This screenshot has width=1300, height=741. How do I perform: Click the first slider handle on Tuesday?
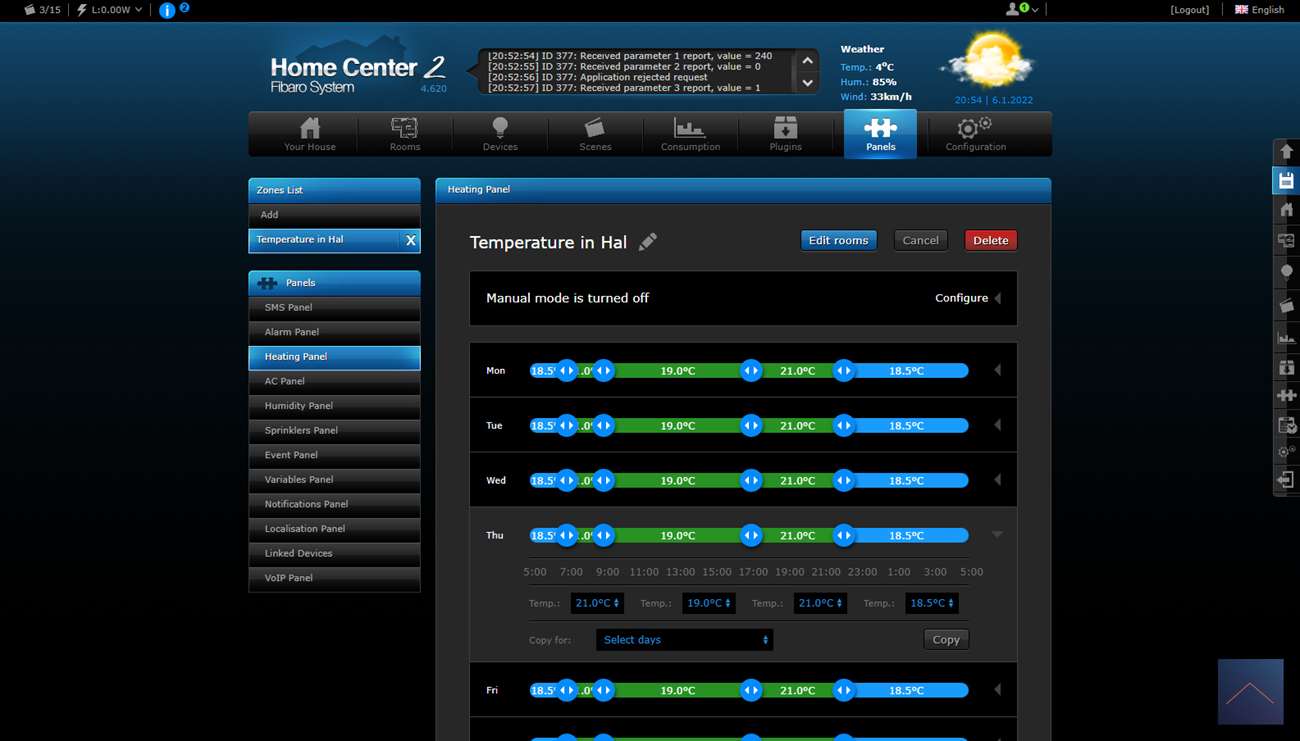[567, 426]
